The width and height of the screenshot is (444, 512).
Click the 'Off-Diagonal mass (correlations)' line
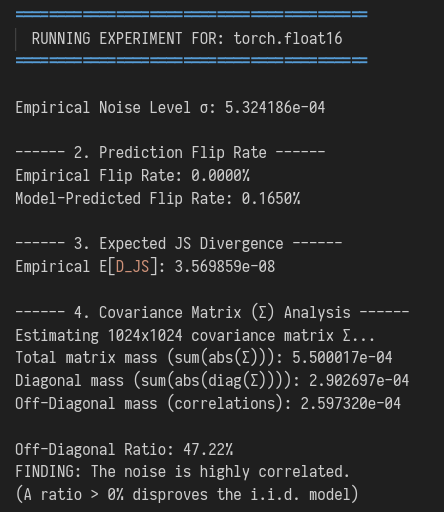(x=208, y=403)
